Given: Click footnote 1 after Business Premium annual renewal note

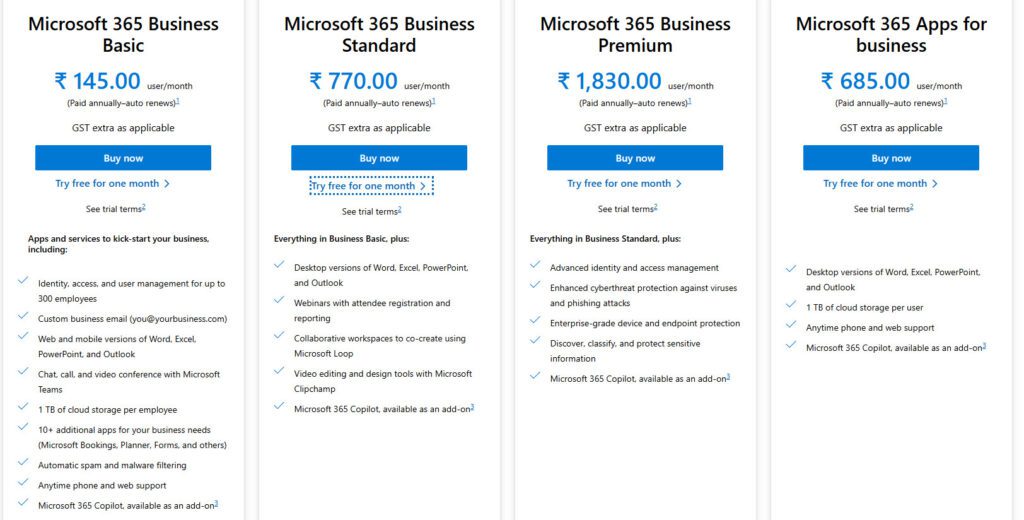Looking at the screenshot, I should point(690,101).
